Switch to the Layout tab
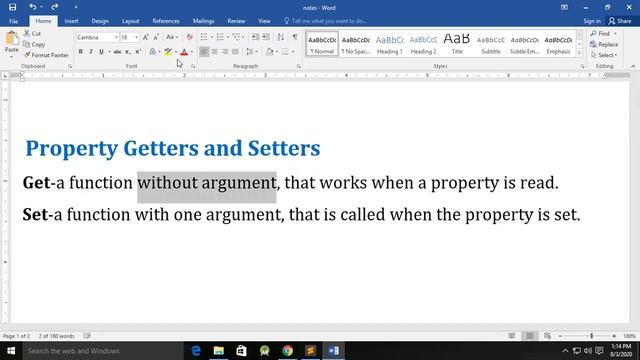This screenshot has width=640, height=360. [x=130, y=21]
